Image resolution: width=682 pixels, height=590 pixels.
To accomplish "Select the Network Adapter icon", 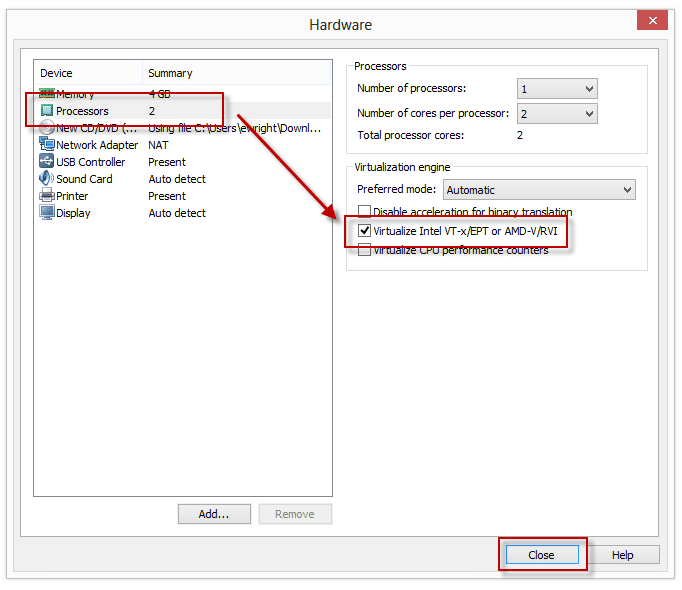I will coord(47,145).
